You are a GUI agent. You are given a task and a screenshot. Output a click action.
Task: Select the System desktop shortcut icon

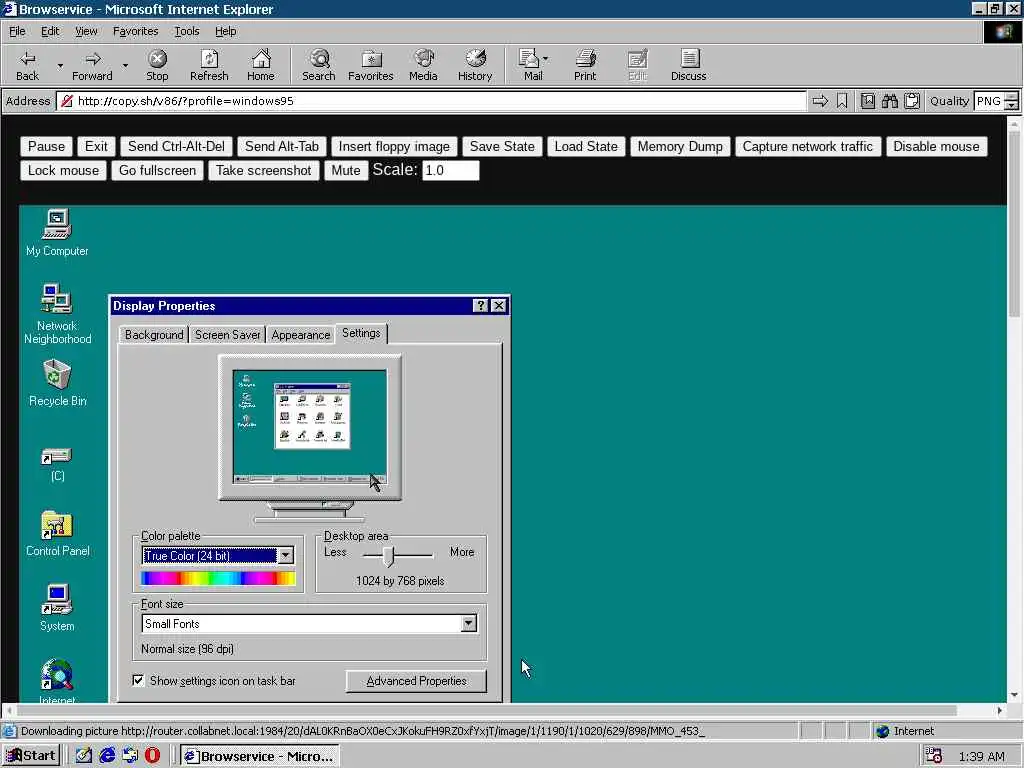57,608
